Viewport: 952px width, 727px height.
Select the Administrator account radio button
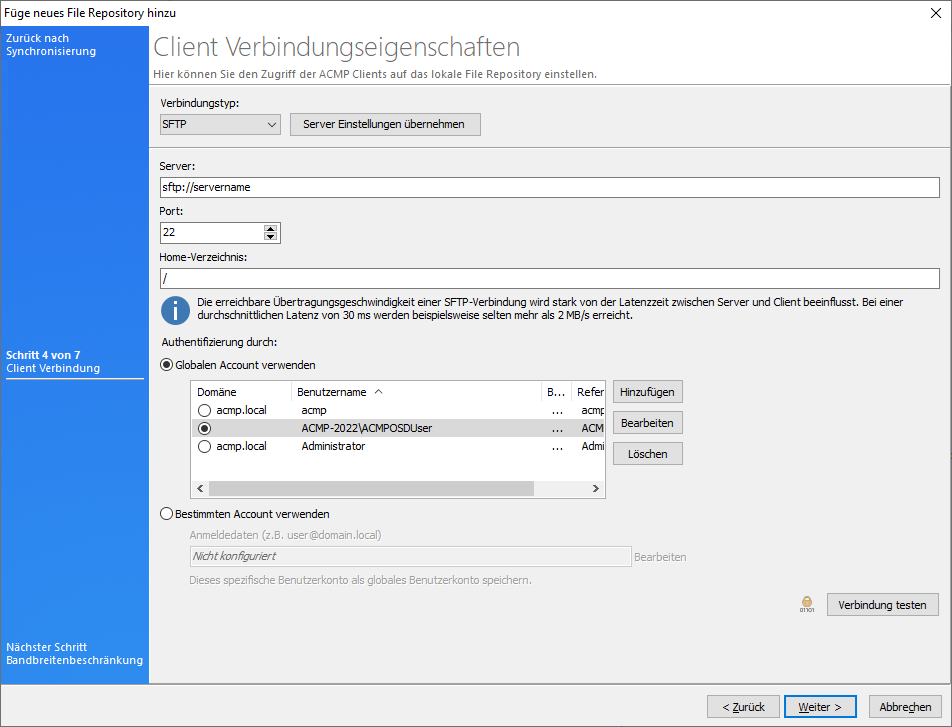click(206, 446)
